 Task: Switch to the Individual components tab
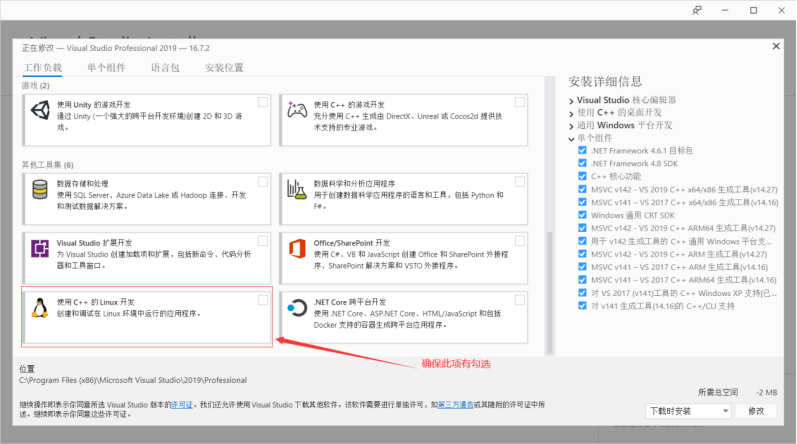tap(106, 68)
